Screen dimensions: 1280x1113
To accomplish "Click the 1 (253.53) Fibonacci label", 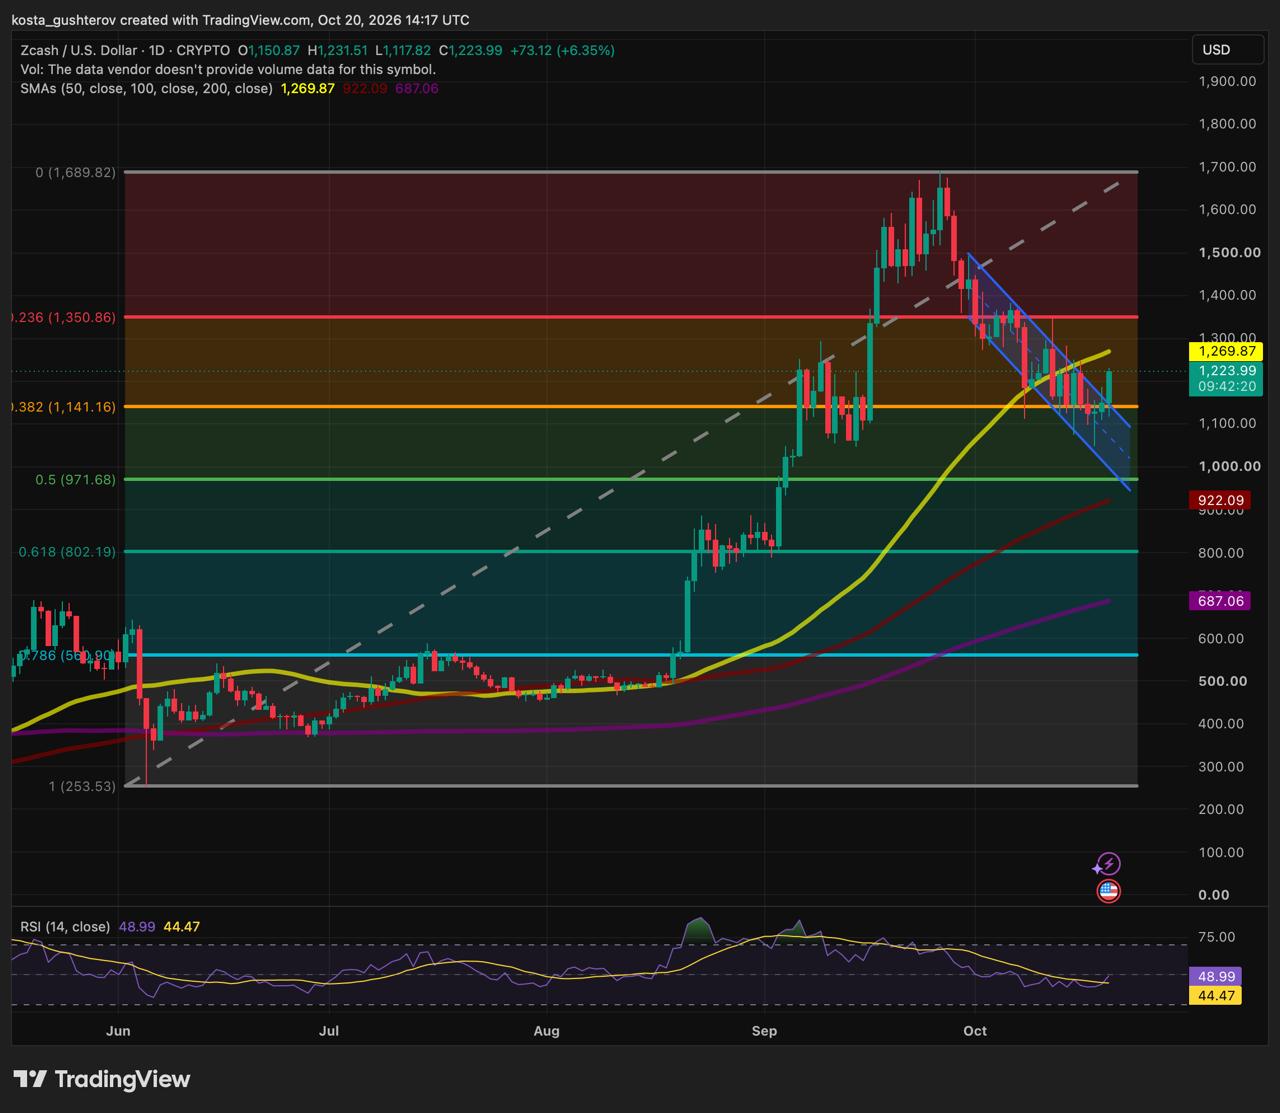I will 82,786.
